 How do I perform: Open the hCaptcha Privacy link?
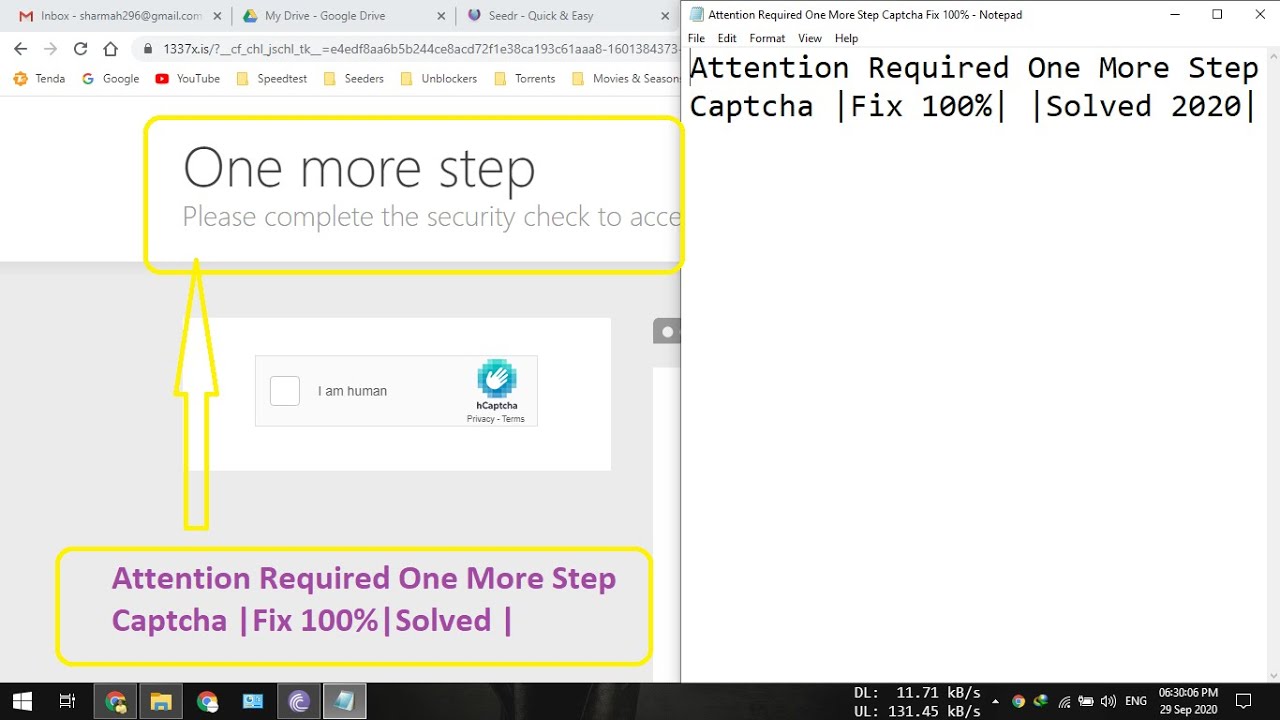coord(480,419)
